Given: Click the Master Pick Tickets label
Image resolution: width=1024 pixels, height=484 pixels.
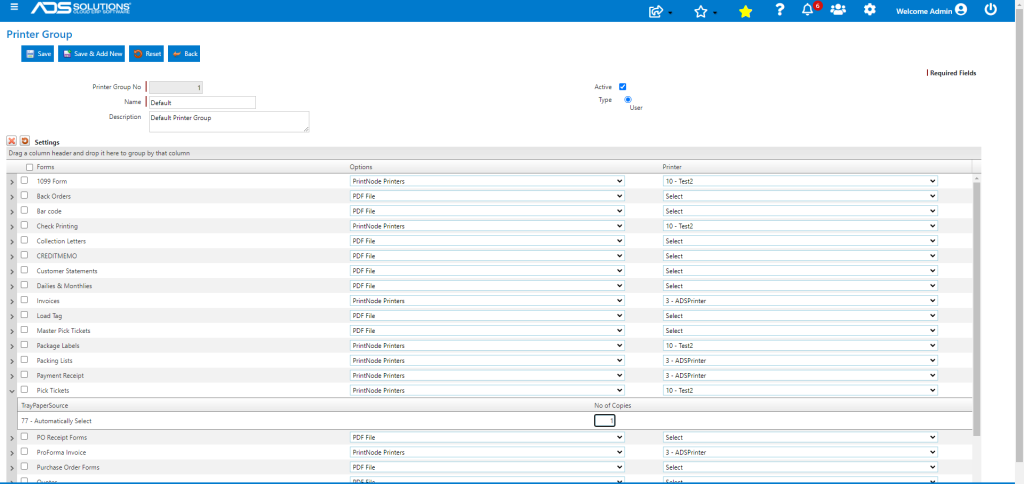Looking at the screenshot, I should point(63,331).
